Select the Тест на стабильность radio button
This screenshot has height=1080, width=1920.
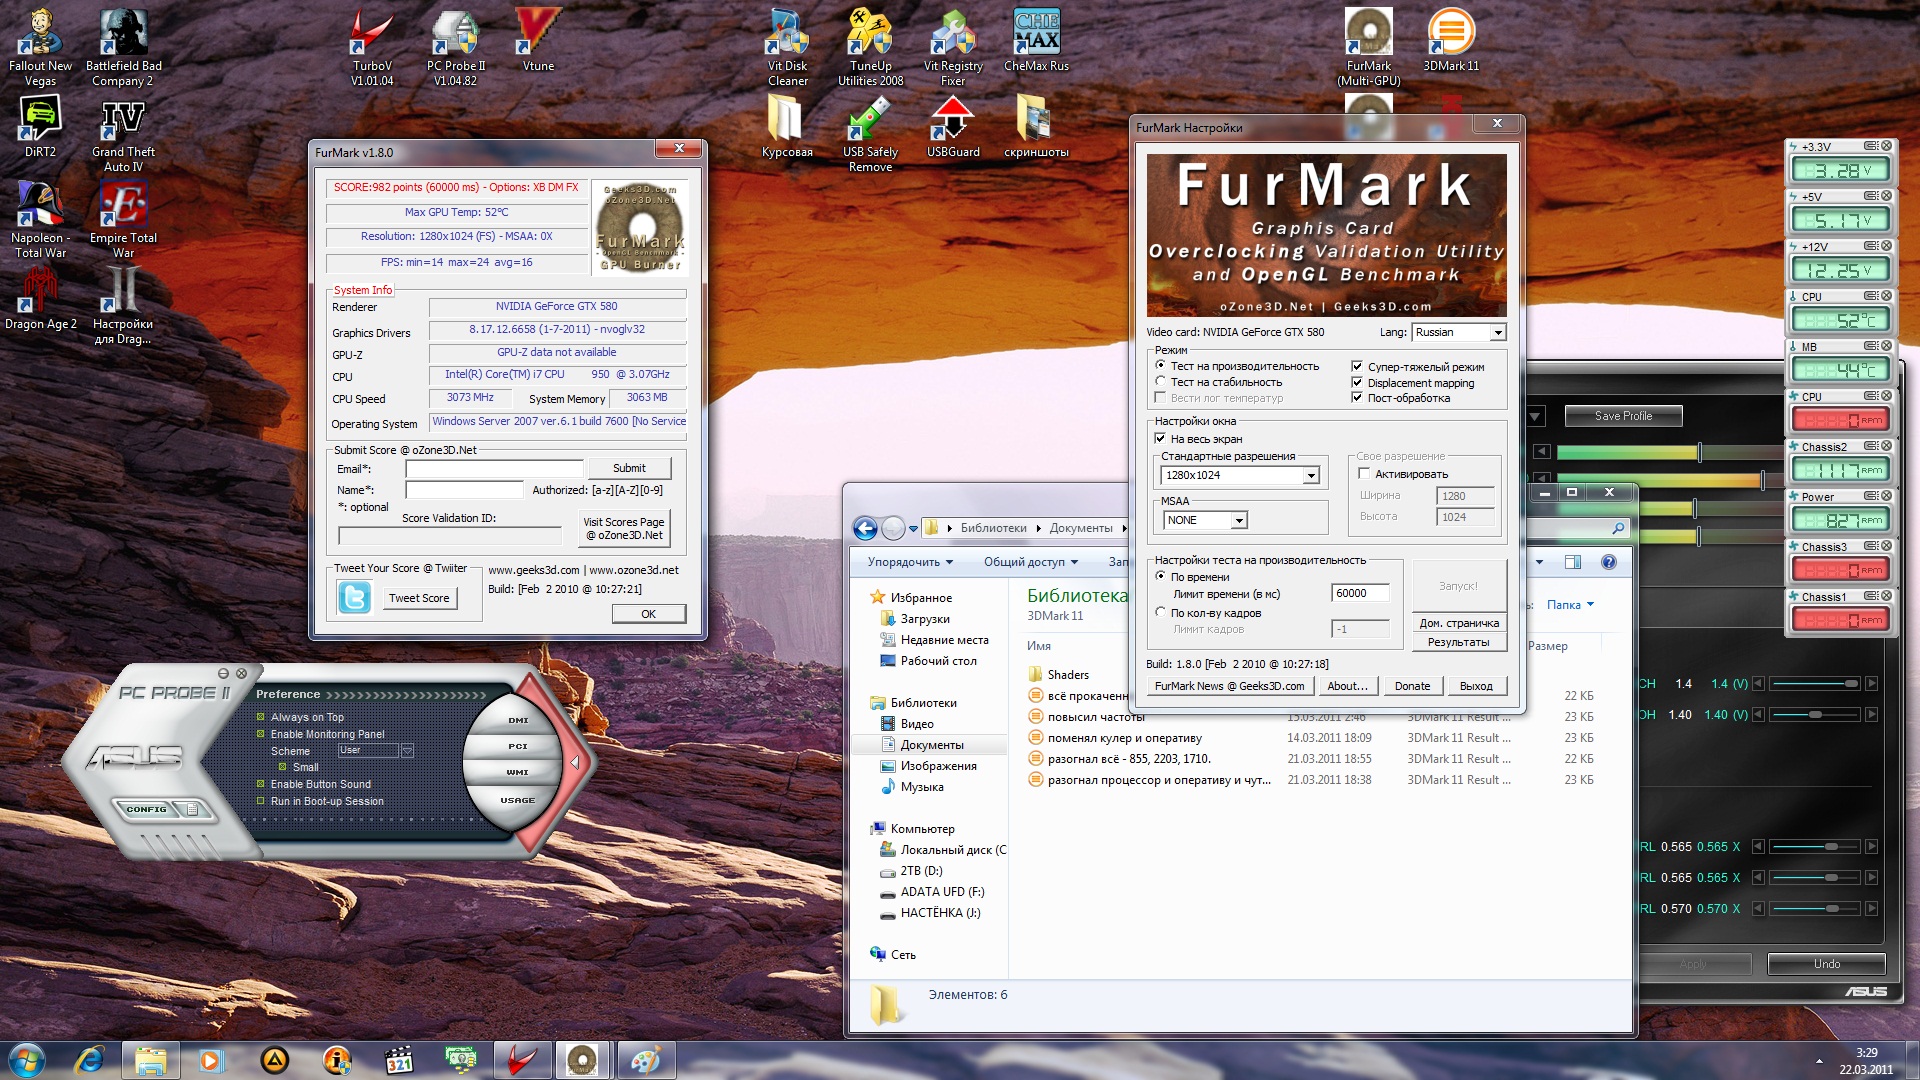coord(1160,382)
